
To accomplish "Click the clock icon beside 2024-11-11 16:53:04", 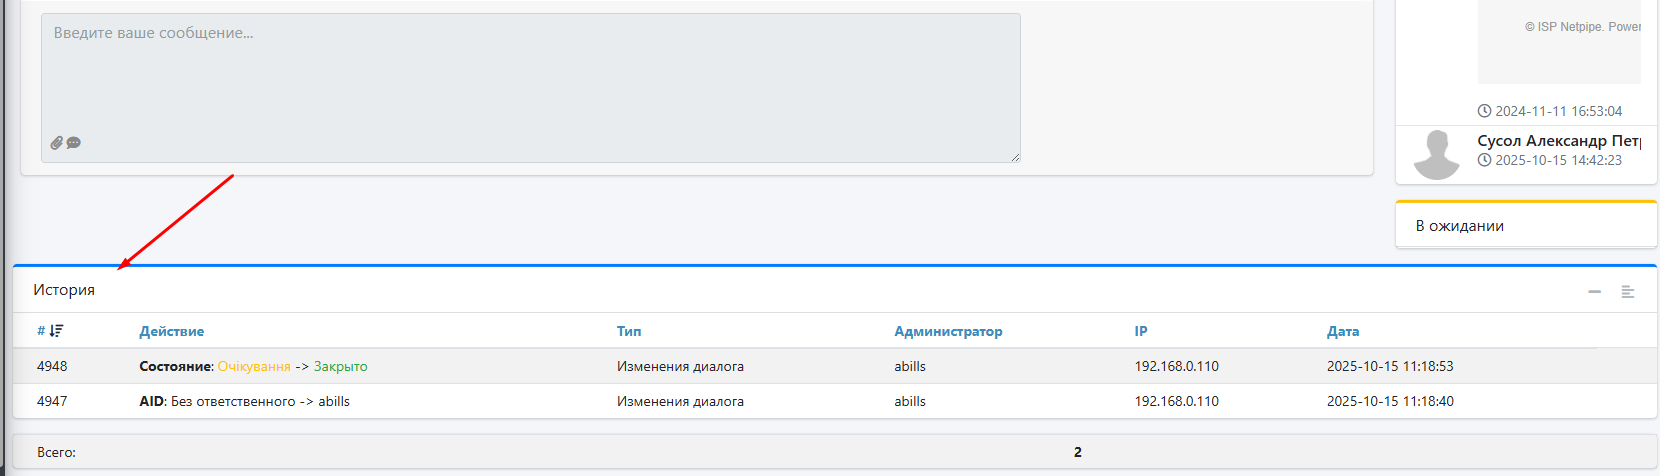I will [1484, 111].
